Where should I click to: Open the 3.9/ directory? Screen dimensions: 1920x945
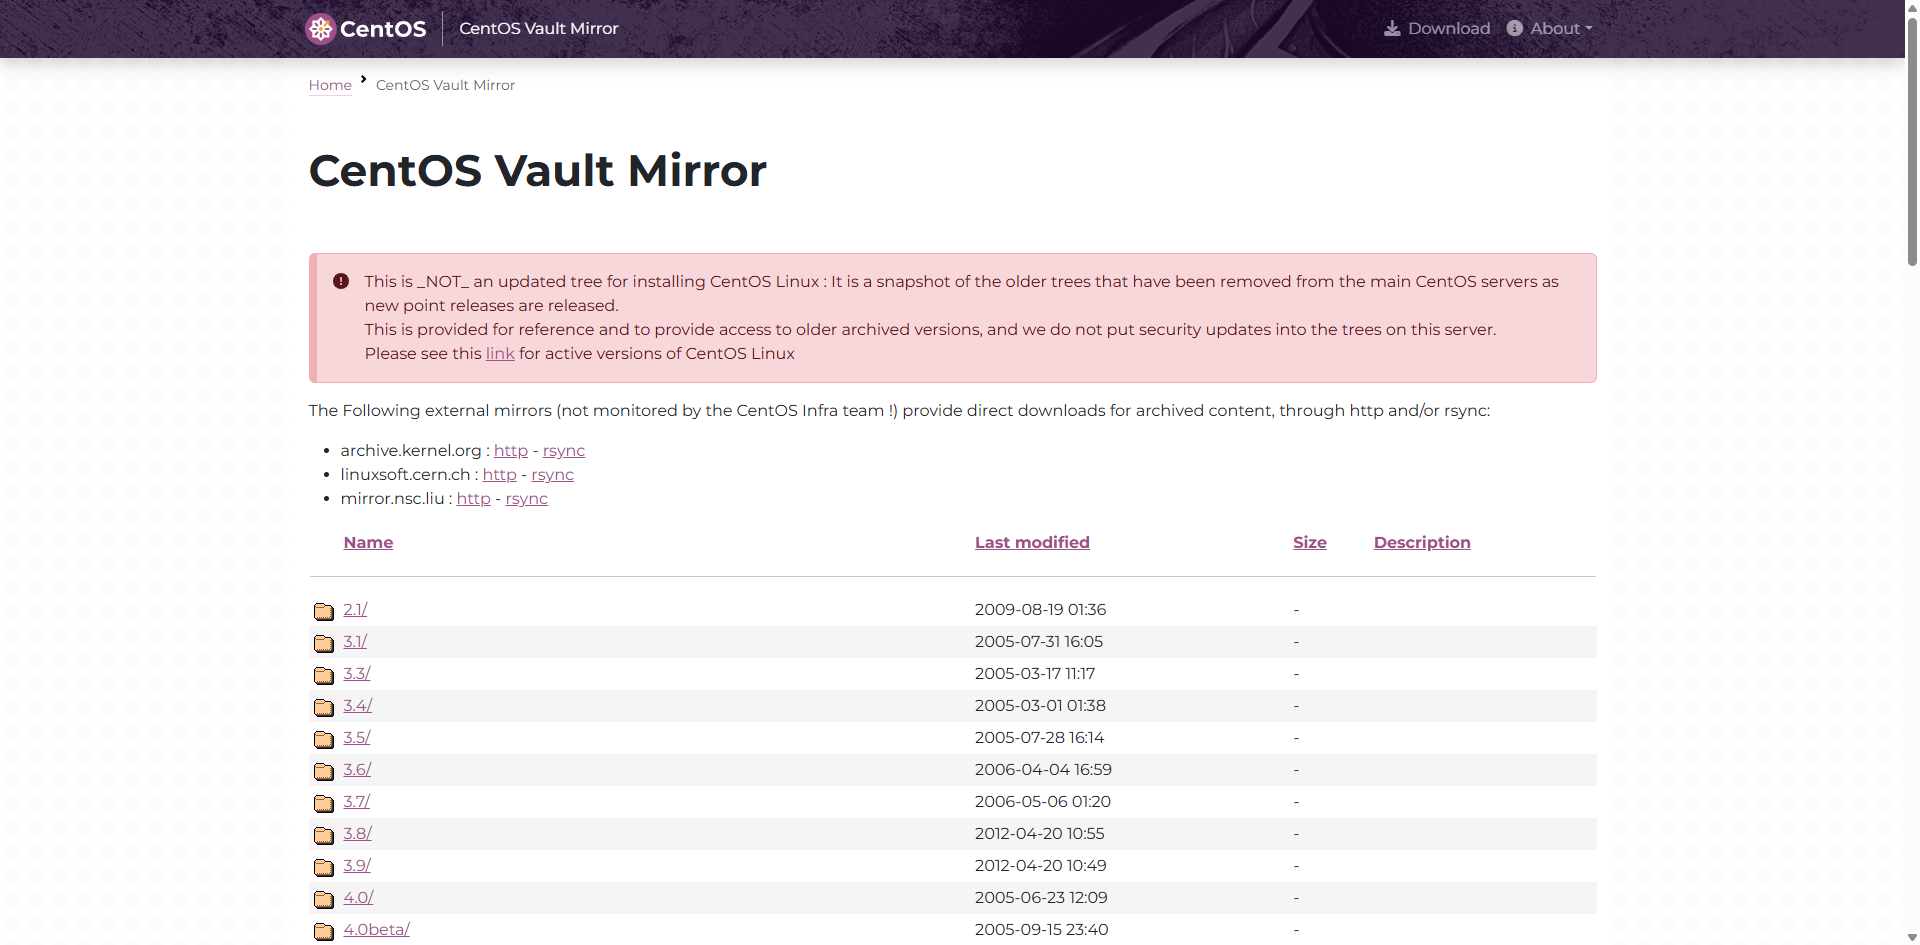coord(358,865)
